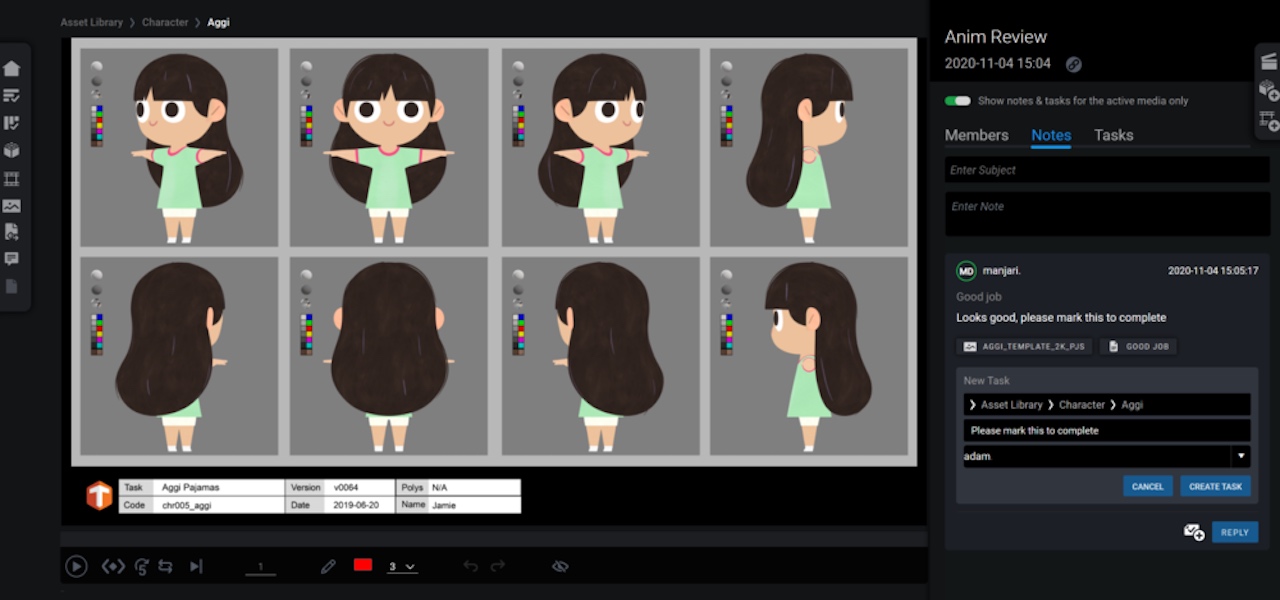Open the stroke width '3' dropdown
The image size is (1280, 600).
pos(402,566)
